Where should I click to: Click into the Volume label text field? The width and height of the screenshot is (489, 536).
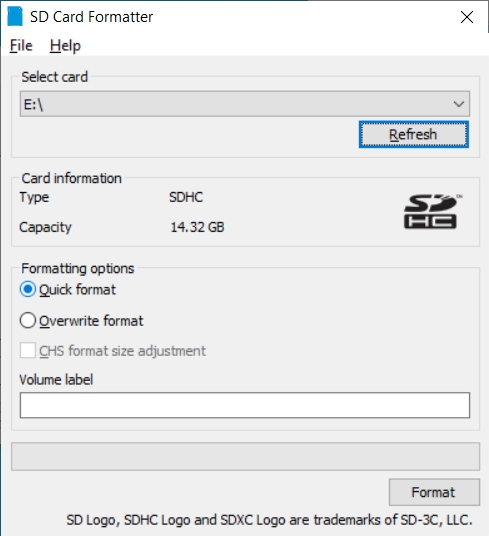(245, 405)
